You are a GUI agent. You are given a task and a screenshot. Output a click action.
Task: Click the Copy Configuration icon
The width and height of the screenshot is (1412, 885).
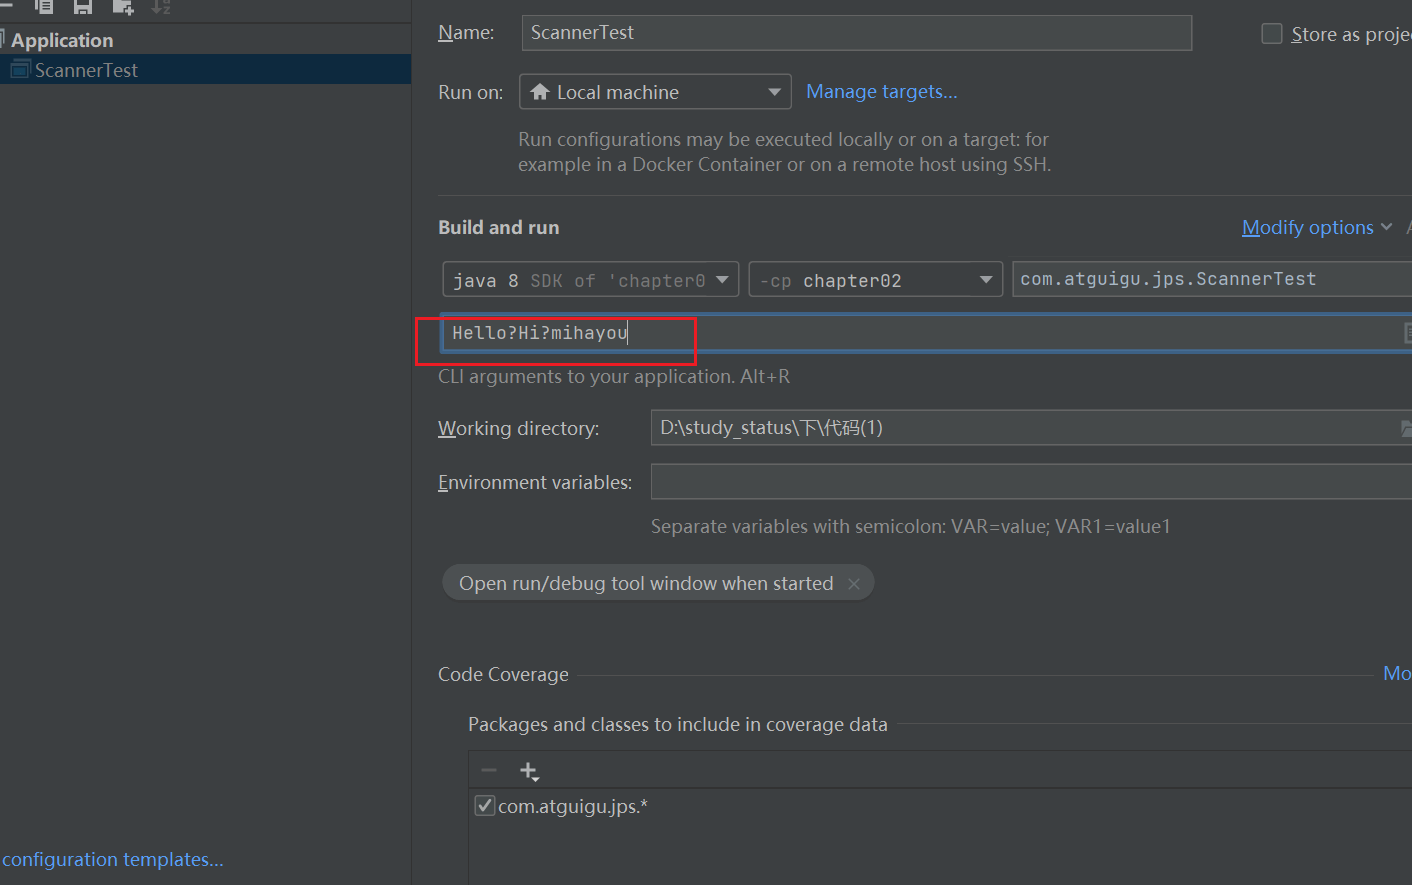[44, 6]
